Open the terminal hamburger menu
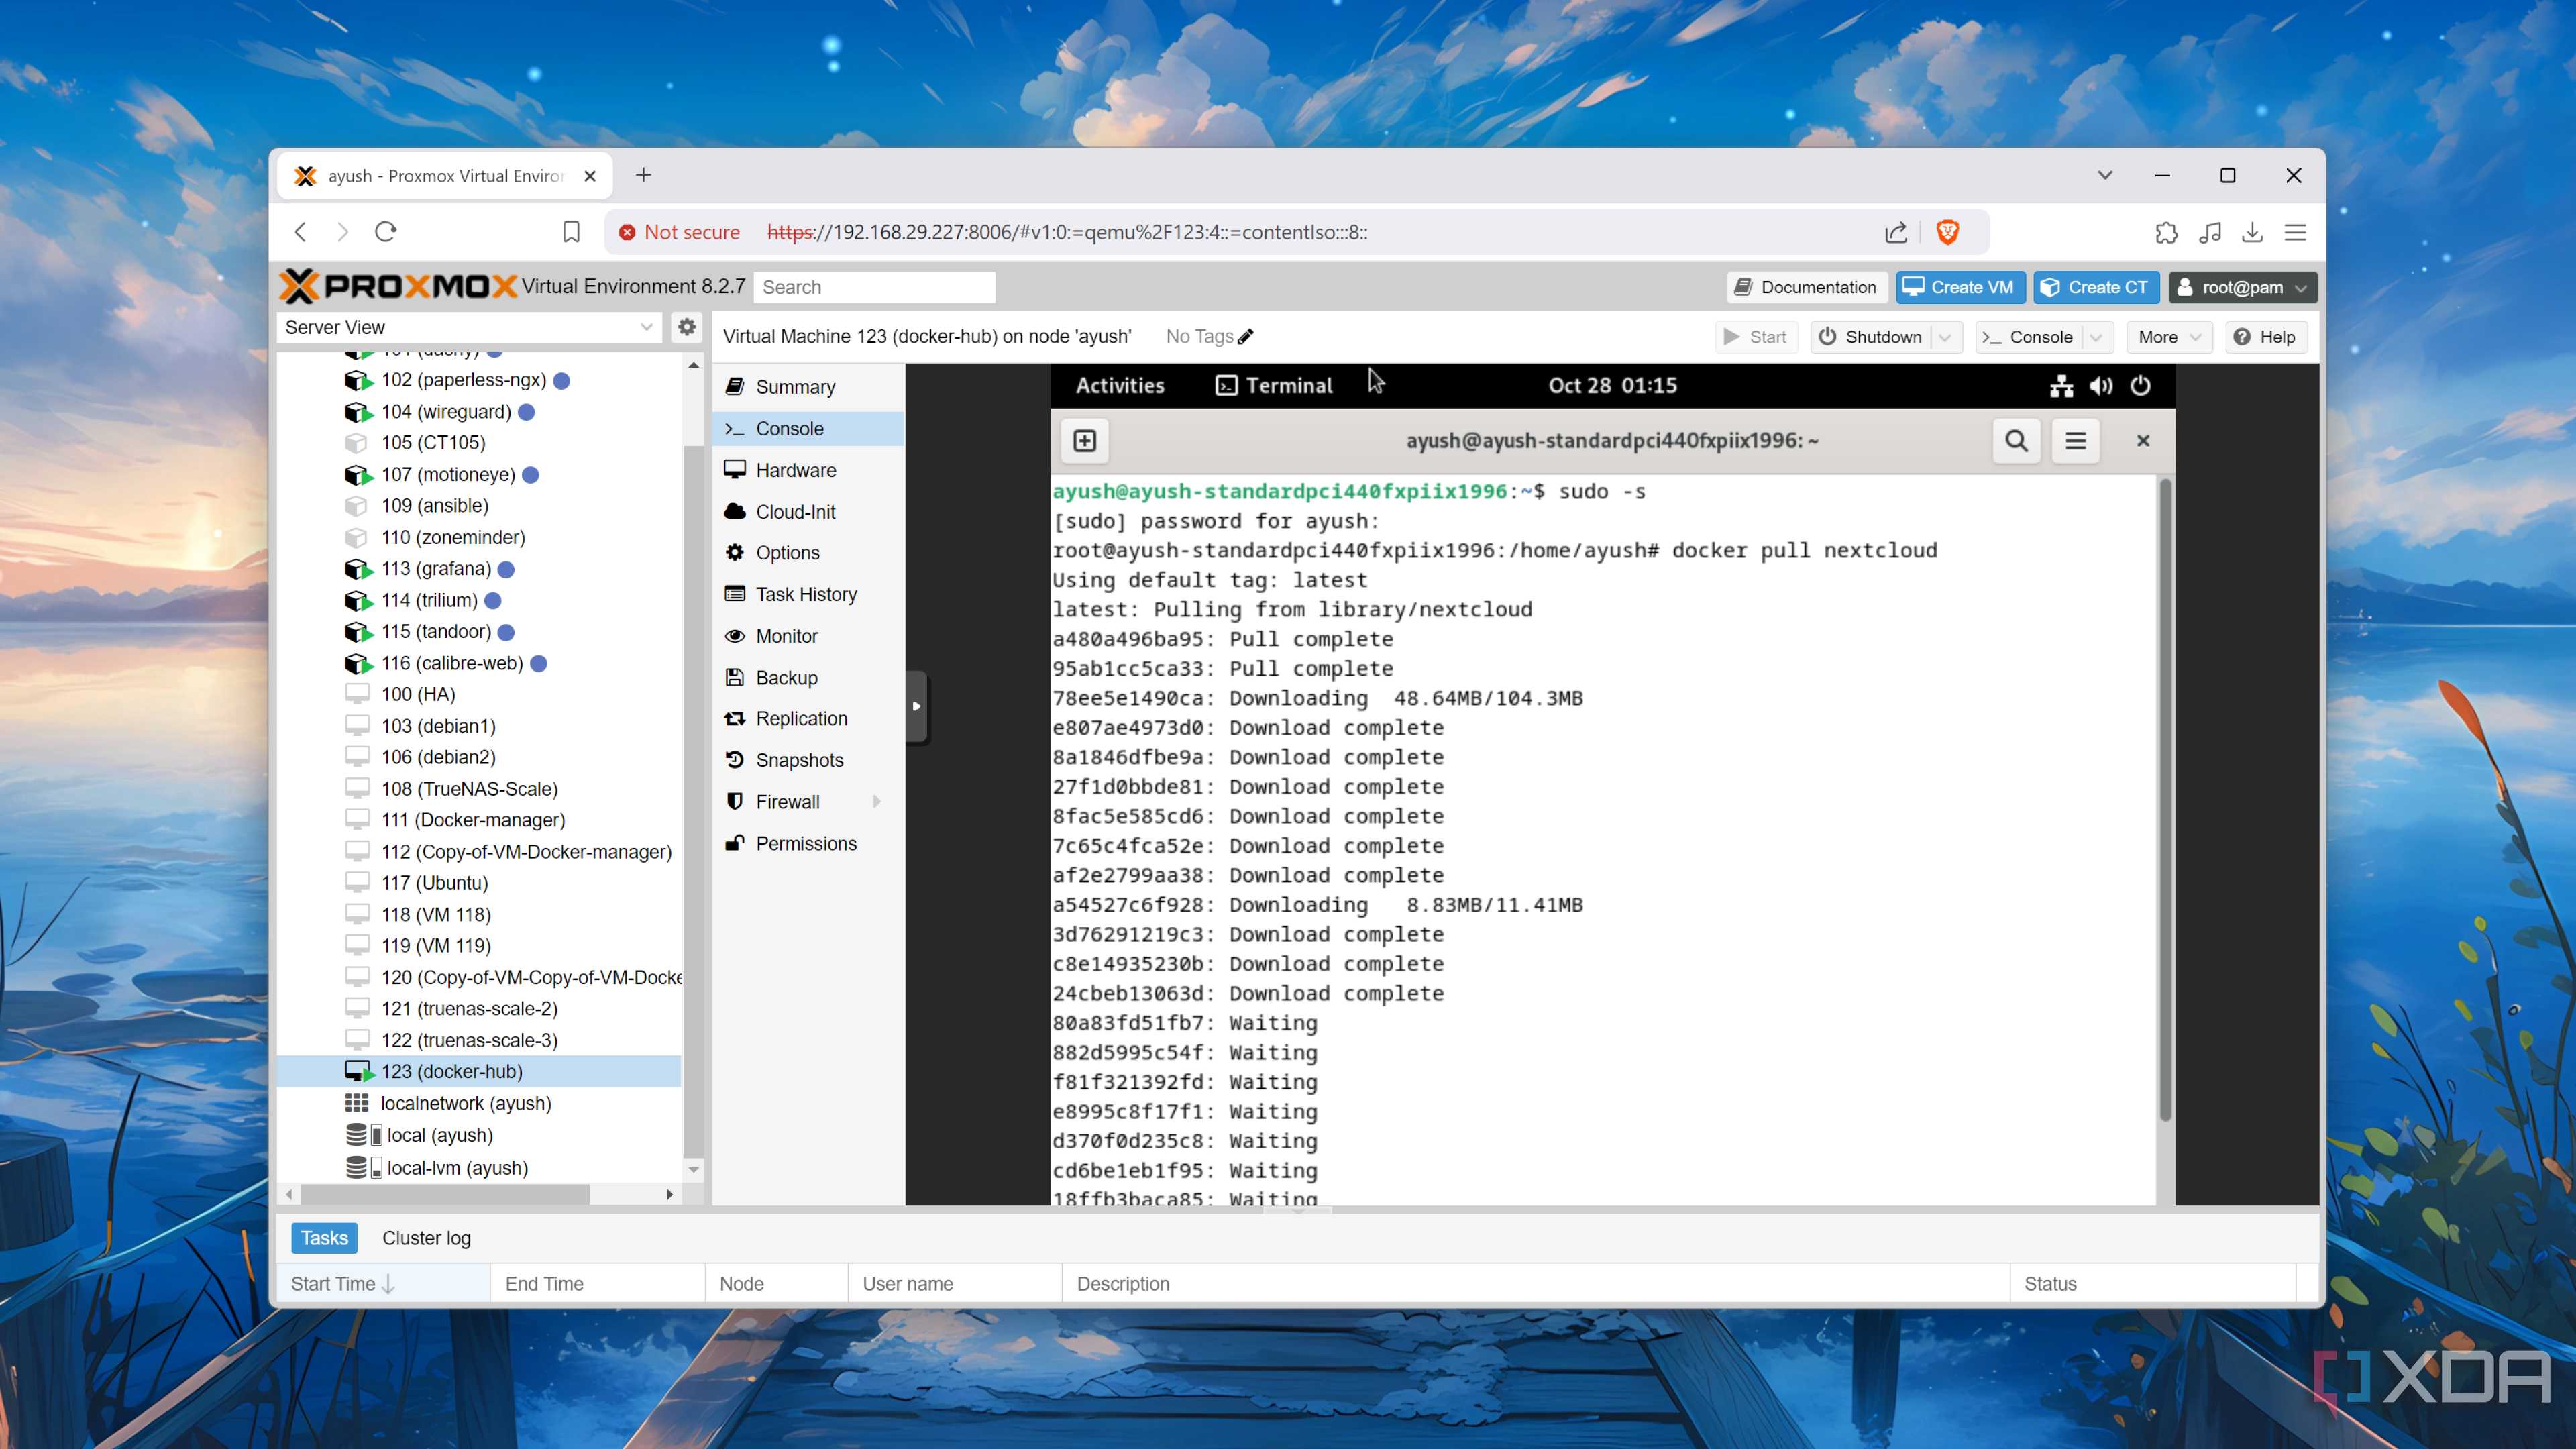Screen dimensions: 2576x1449 pos(2076,441)
